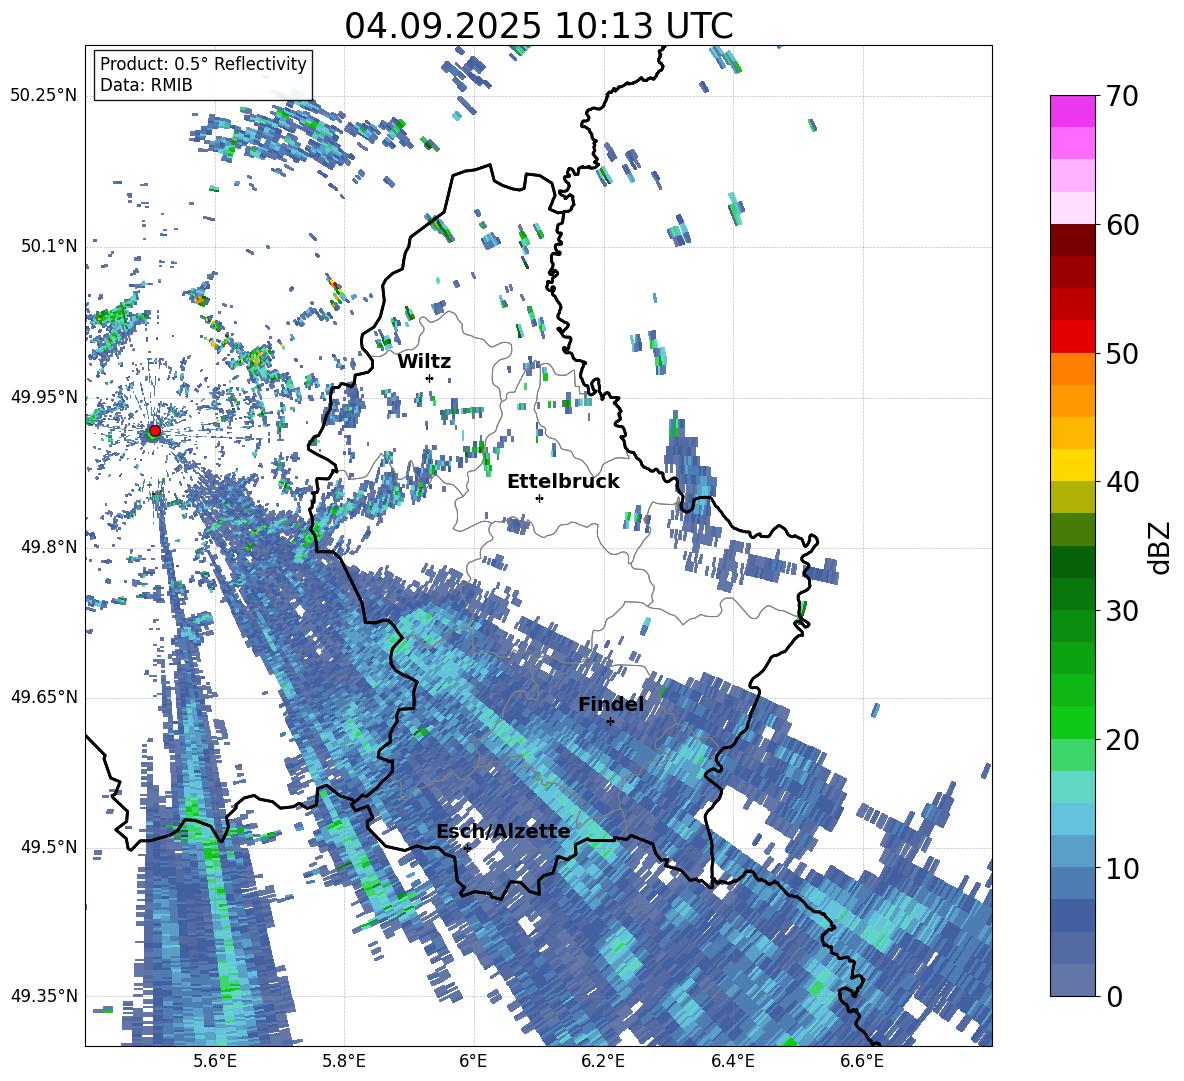Click the 5.6°E longitude label

click(214, 1061)
